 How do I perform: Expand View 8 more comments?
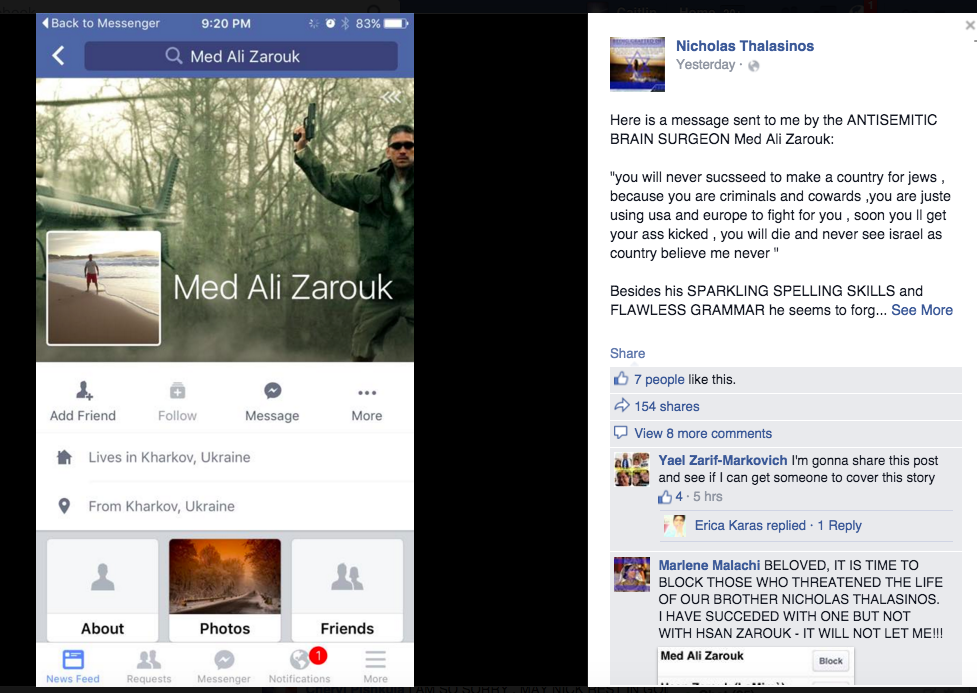(703, 433)
